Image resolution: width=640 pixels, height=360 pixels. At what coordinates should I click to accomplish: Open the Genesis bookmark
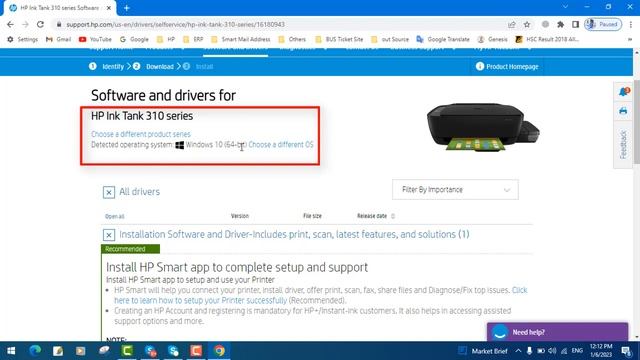point(492,39)
